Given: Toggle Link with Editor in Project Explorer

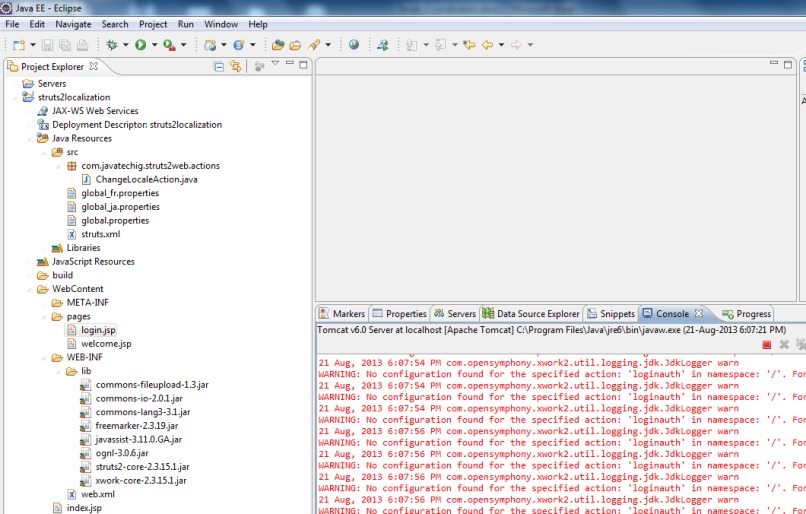Looking at the screenshot, I should (x=236, y=67).
